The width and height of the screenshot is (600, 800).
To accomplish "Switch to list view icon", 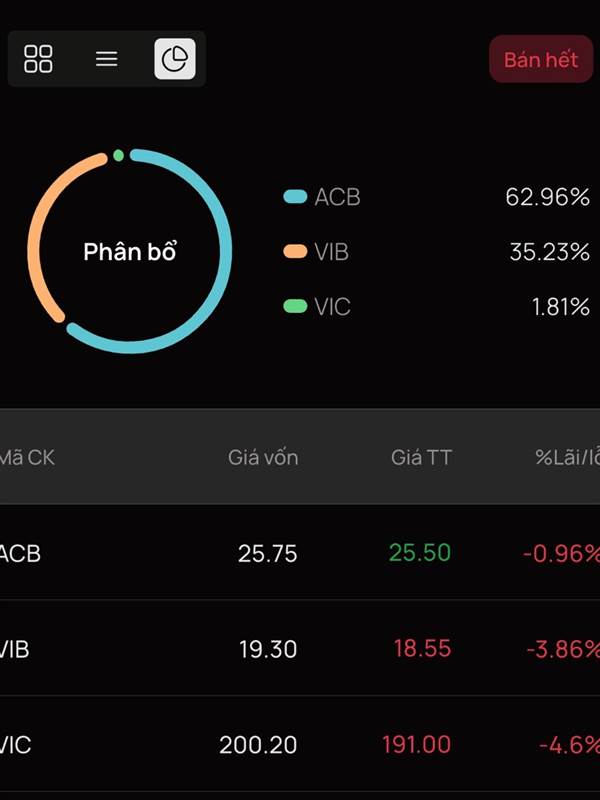I will pyautogui.click(x=107, y=59).
